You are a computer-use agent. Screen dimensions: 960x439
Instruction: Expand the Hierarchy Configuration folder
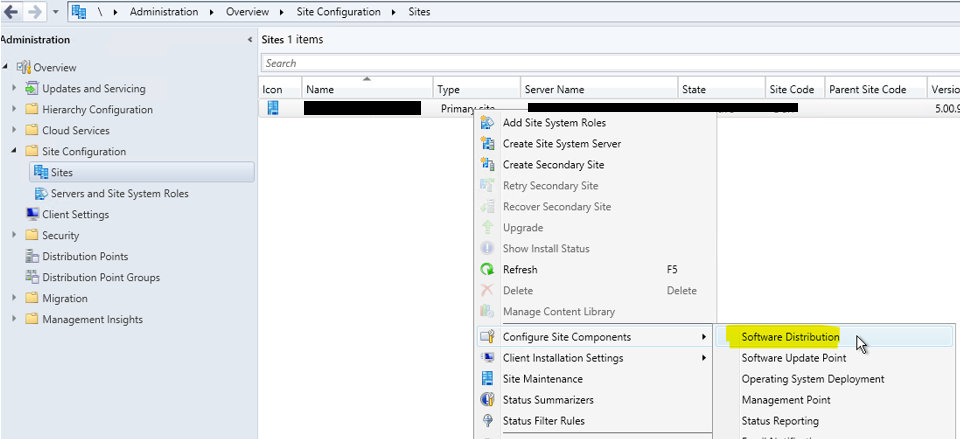click(x=14, y=110)
